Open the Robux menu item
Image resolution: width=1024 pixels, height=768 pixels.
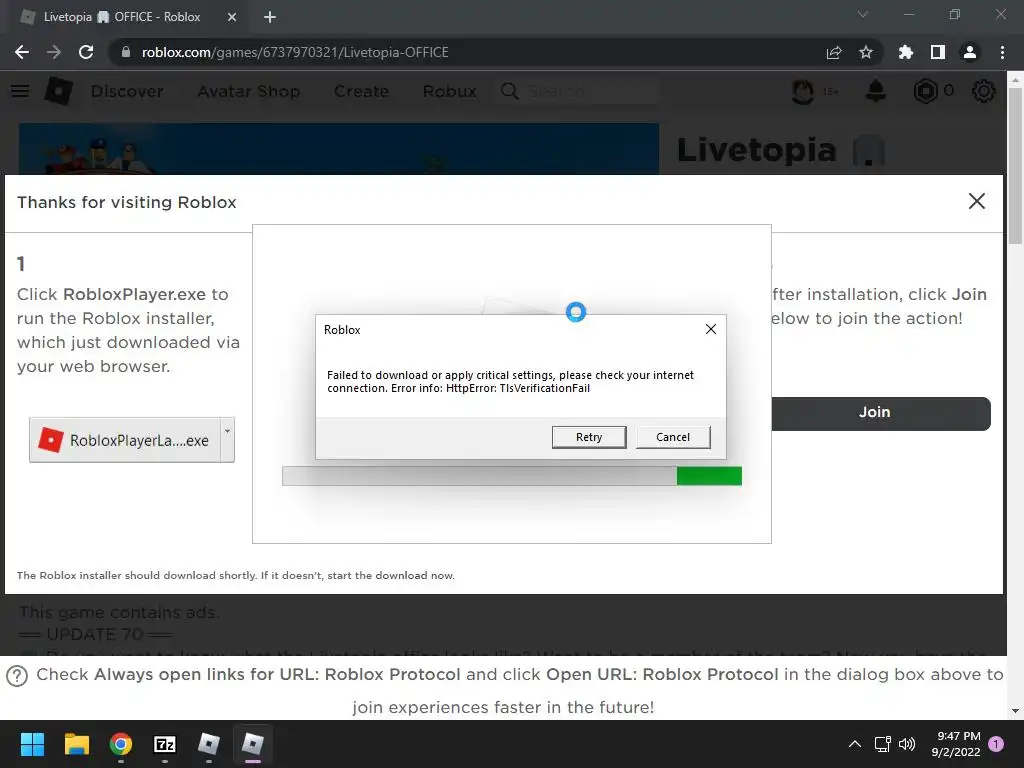(449, 91)
